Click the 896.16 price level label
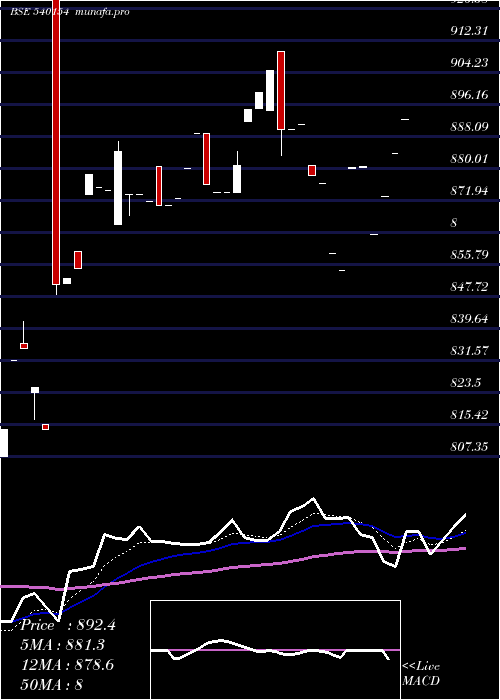This screenshot has width=500, height=700. tap(469, 95)
